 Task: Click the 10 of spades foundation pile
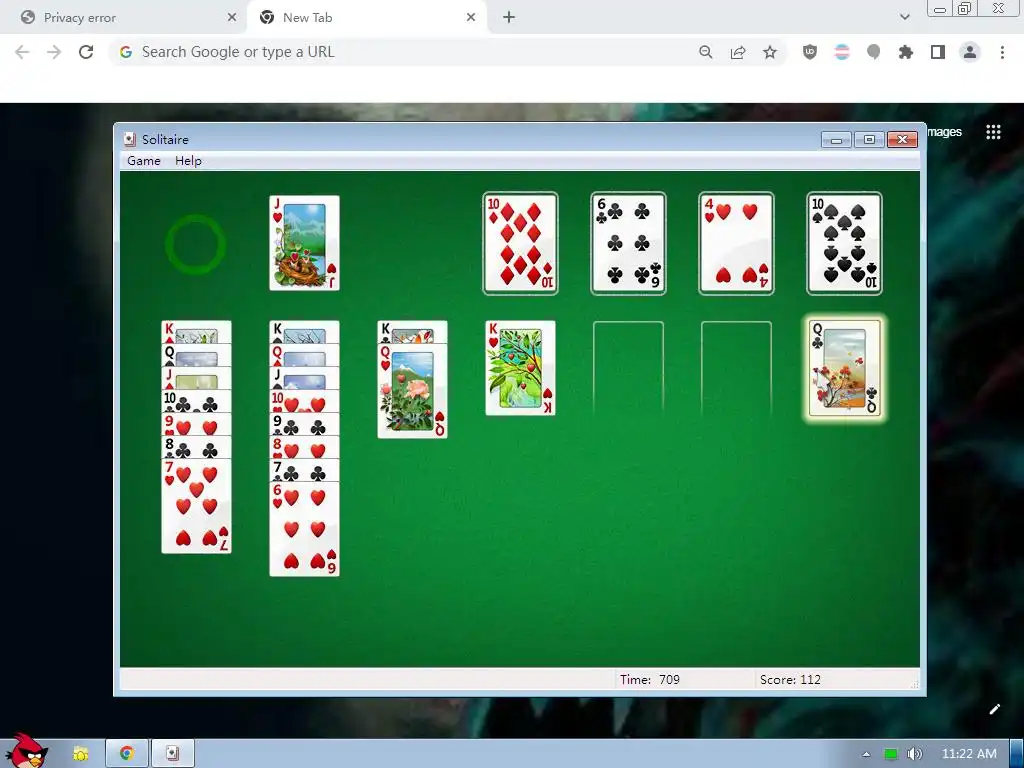click(x=844, y=244)
